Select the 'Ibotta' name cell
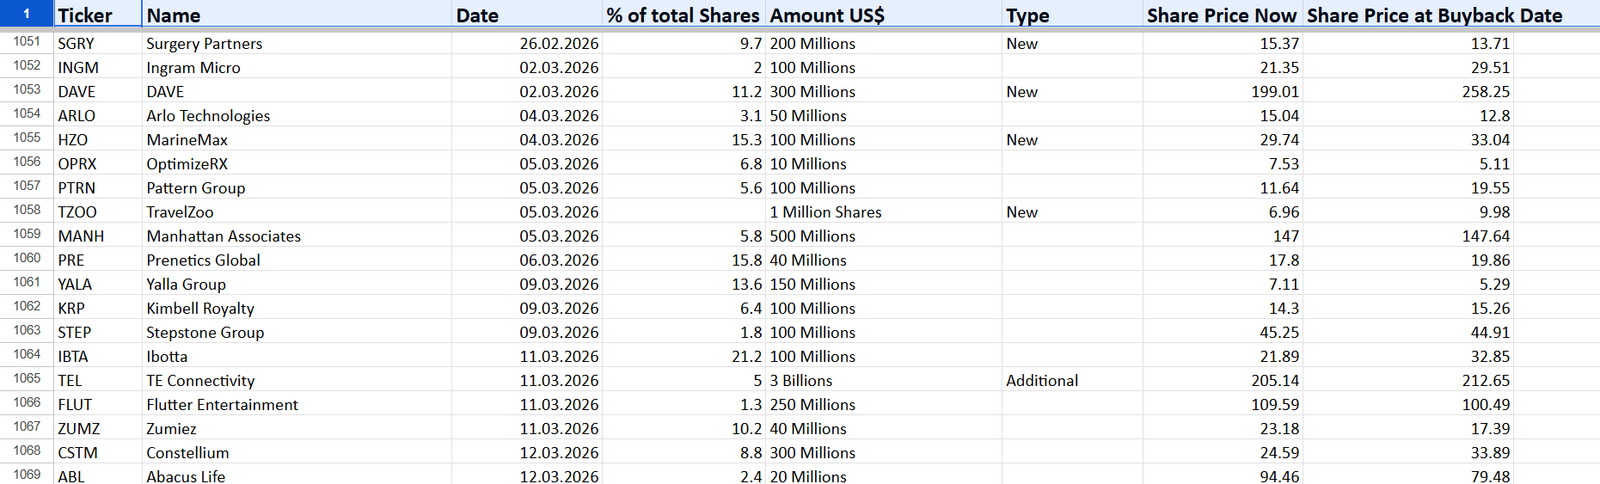Viewport: 1600px width, 484px height. tap(297, 356)
